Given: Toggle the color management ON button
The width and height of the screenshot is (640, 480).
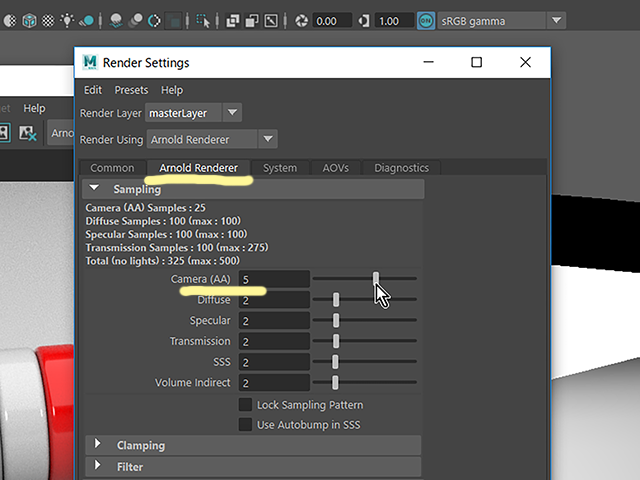Looking at the screenshot, I should (x=426, y=20).
